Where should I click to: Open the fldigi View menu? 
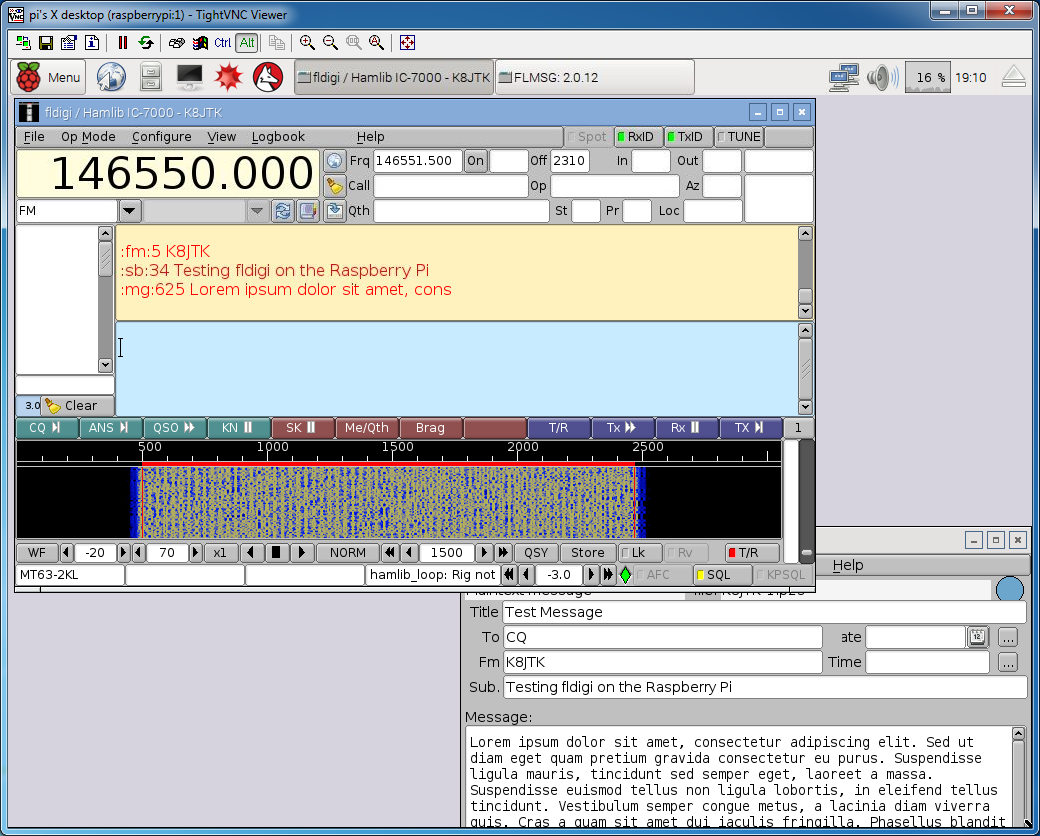(222, 137)
